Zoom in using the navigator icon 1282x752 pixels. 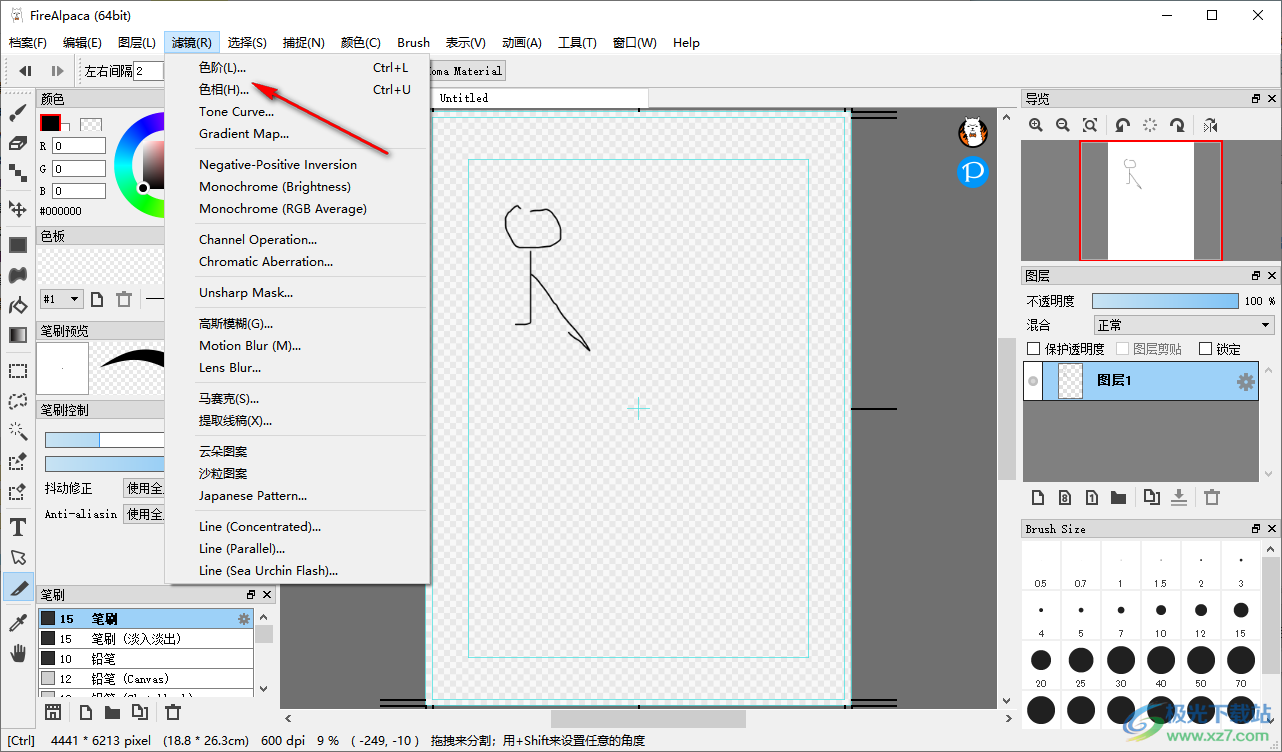(x=1036, y=125)
